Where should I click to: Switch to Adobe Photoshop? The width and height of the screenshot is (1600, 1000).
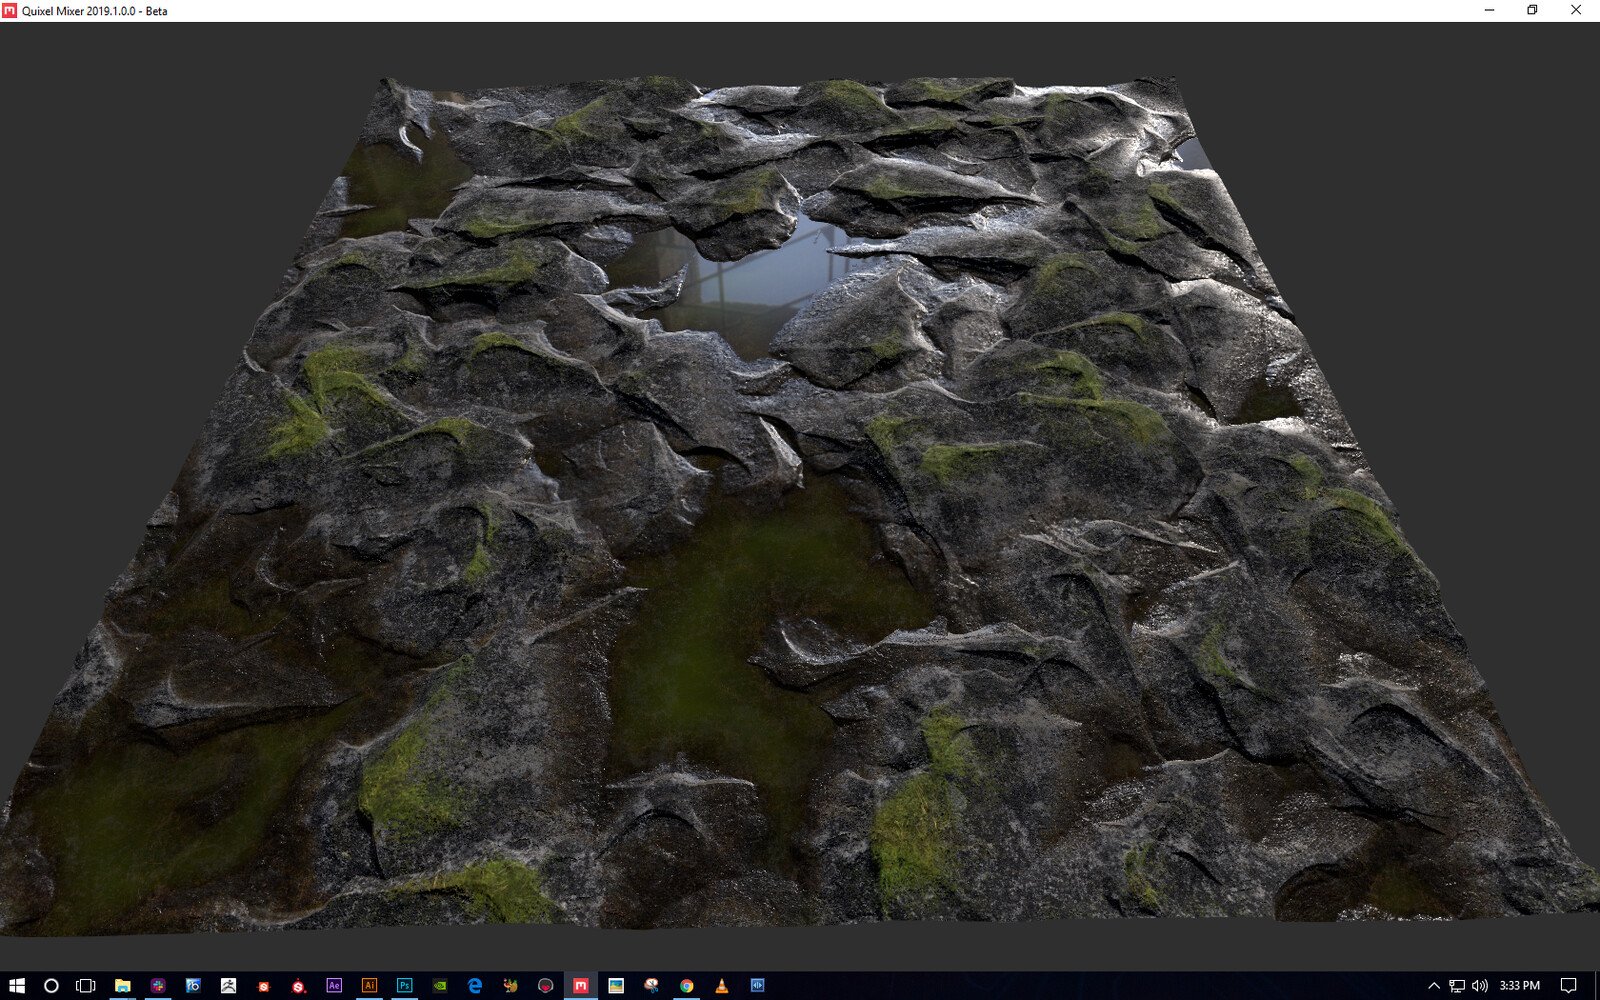[x=404, y=985]
